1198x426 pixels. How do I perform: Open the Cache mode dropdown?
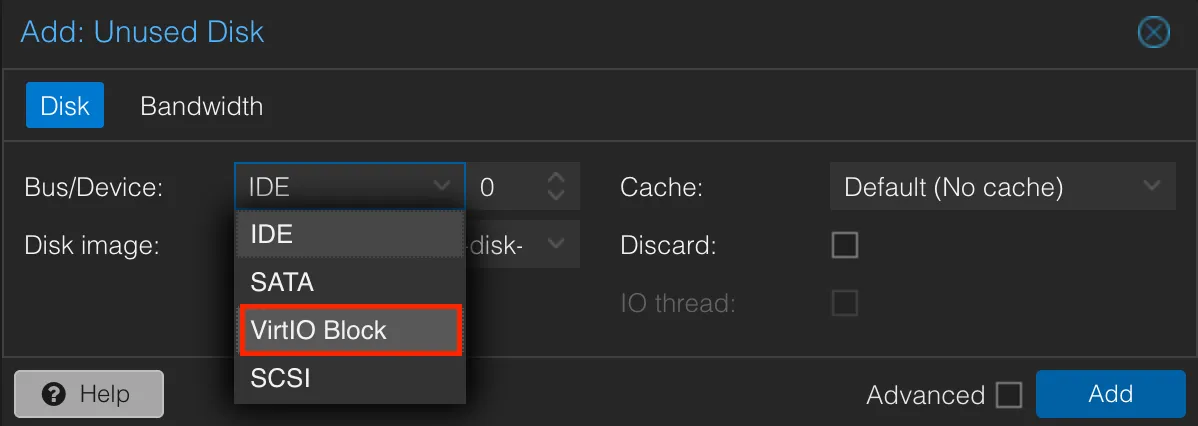click(1001, 187)
